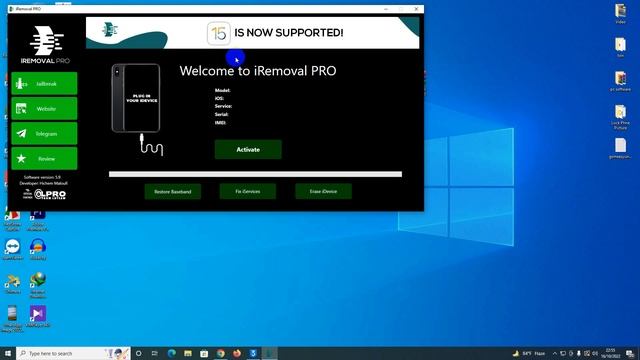This screenshot has width=640, height=360.
Task: Click the 'IMEI:' label
Action: pyautogui.click(x=220, y=122)
